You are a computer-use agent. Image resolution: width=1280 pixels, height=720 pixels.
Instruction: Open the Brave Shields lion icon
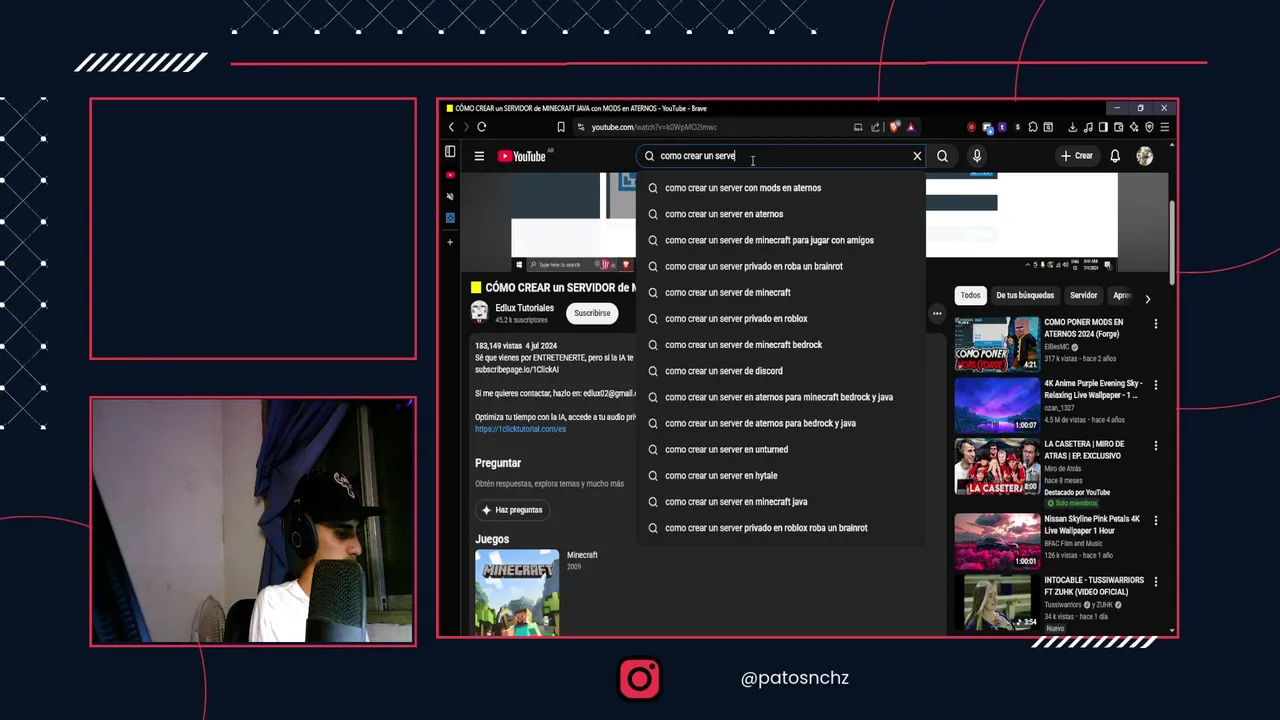894,127
